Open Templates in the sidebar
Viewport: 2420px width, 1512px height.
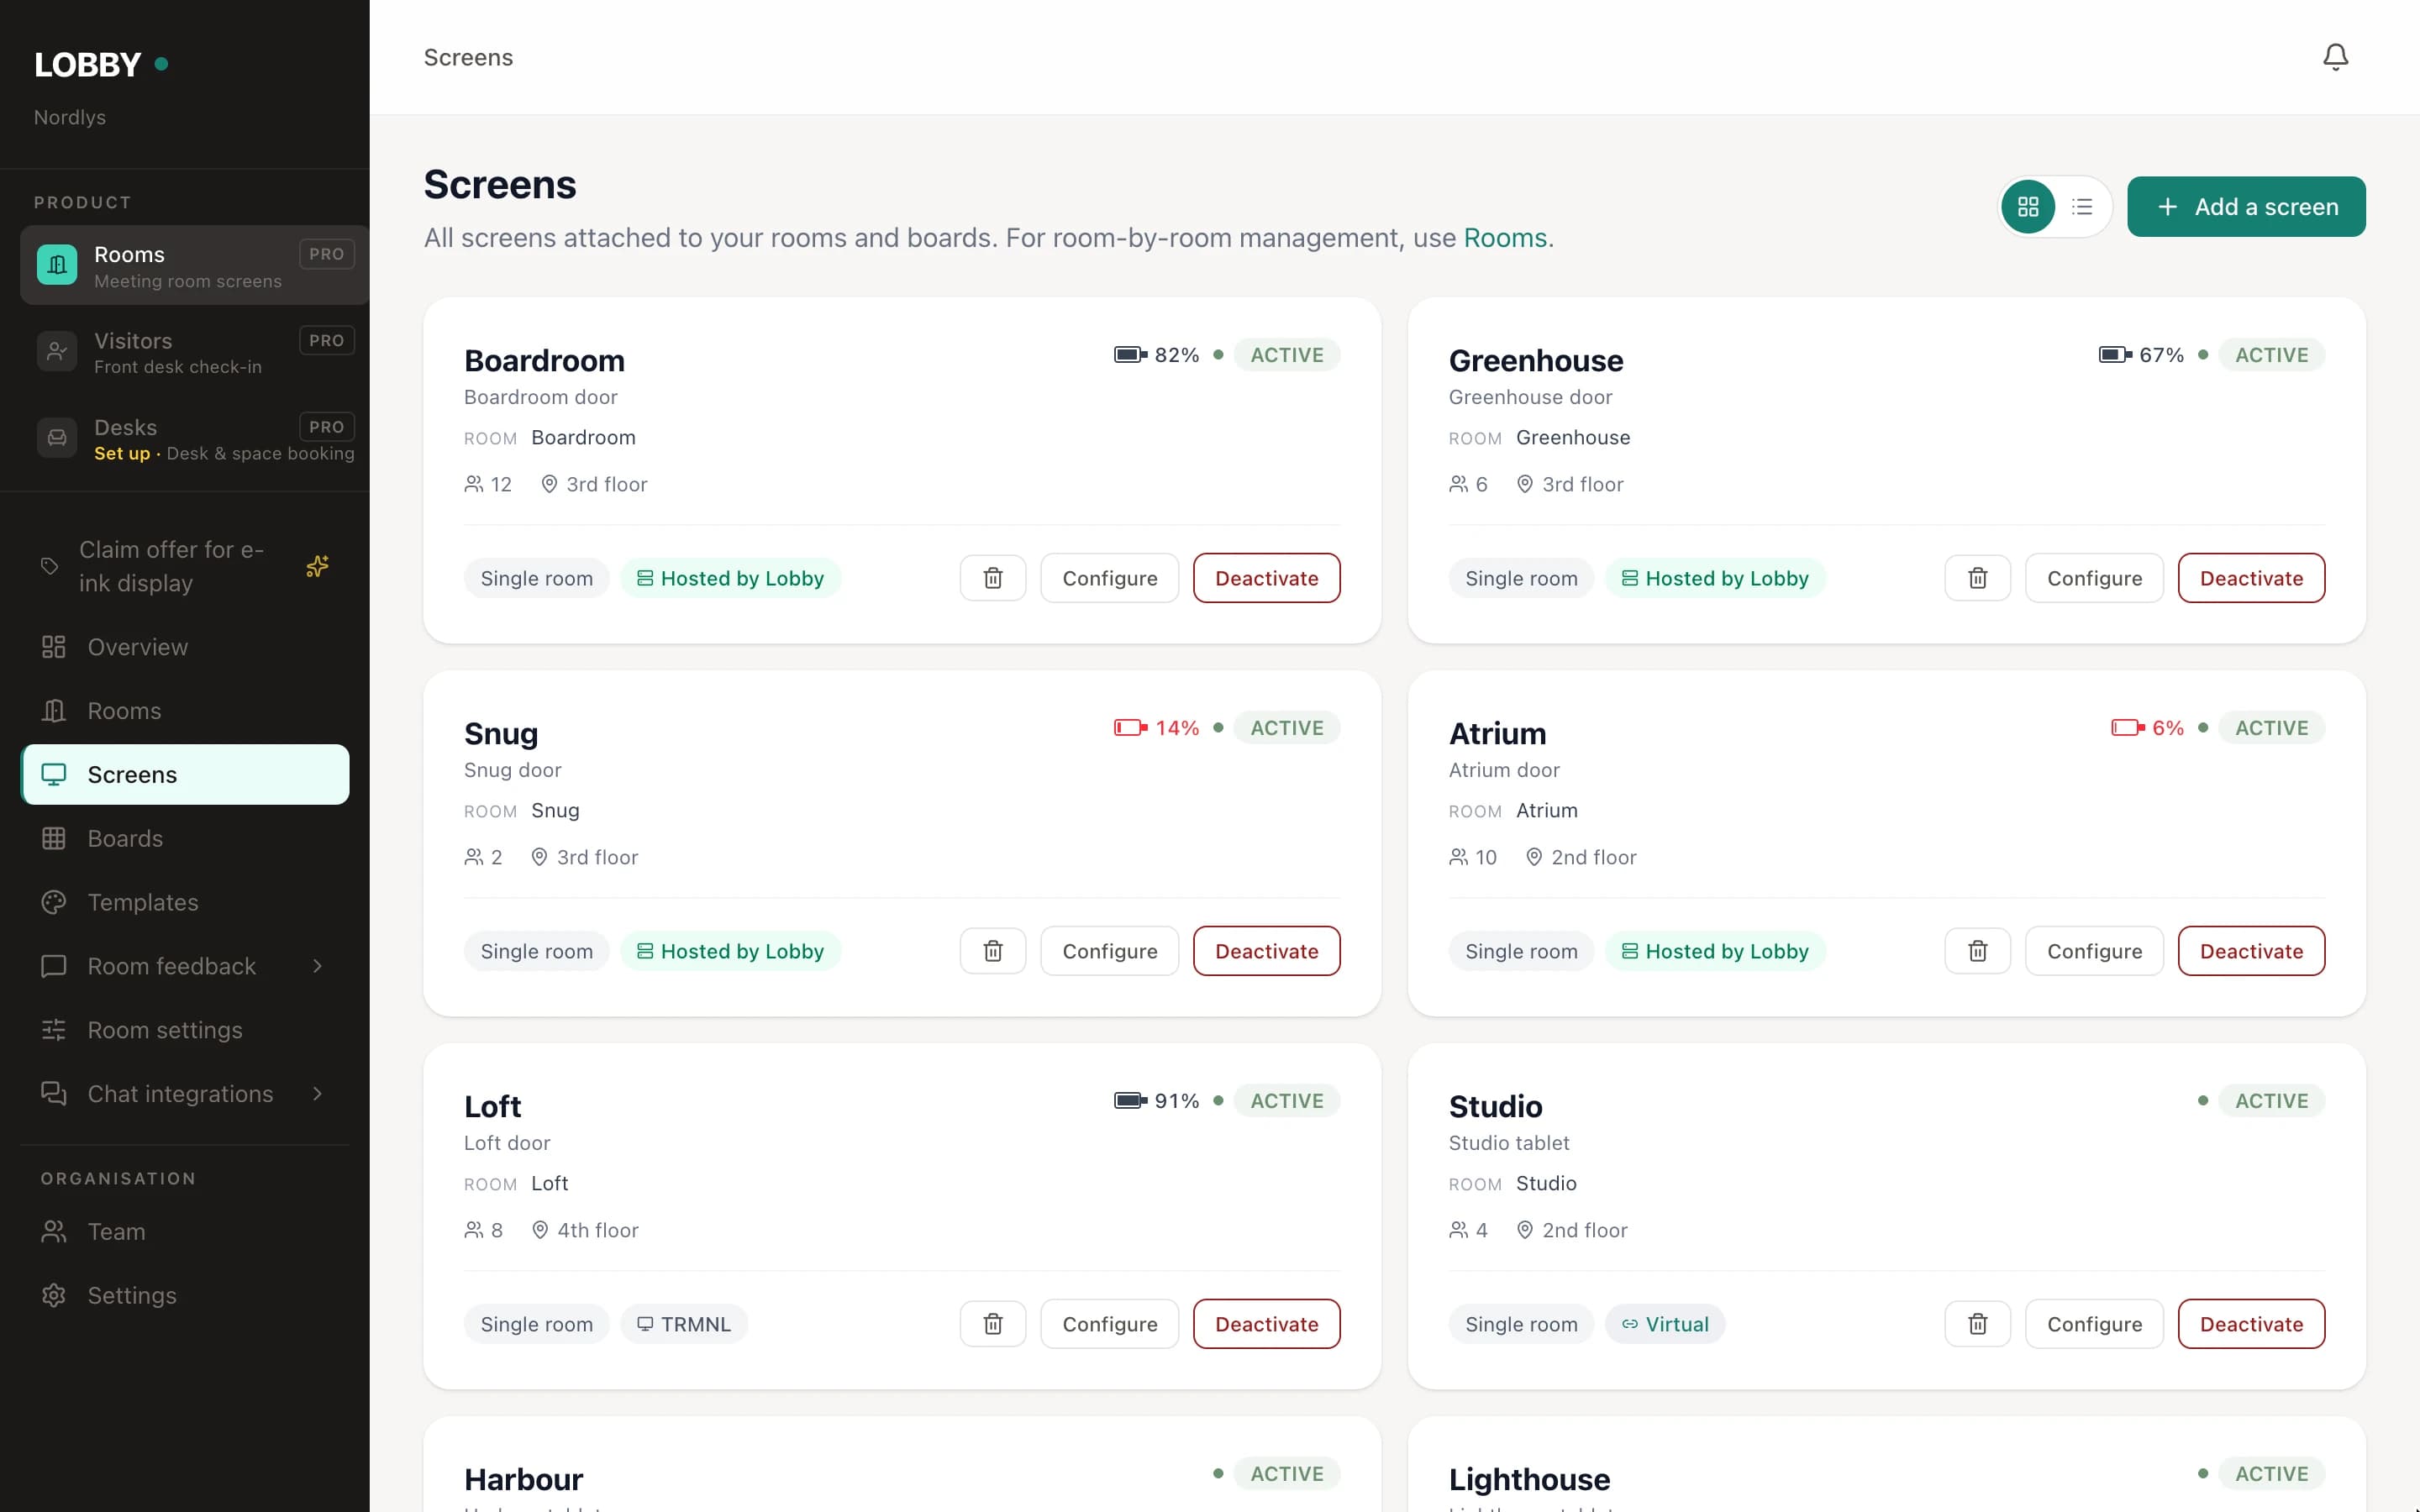185,902
